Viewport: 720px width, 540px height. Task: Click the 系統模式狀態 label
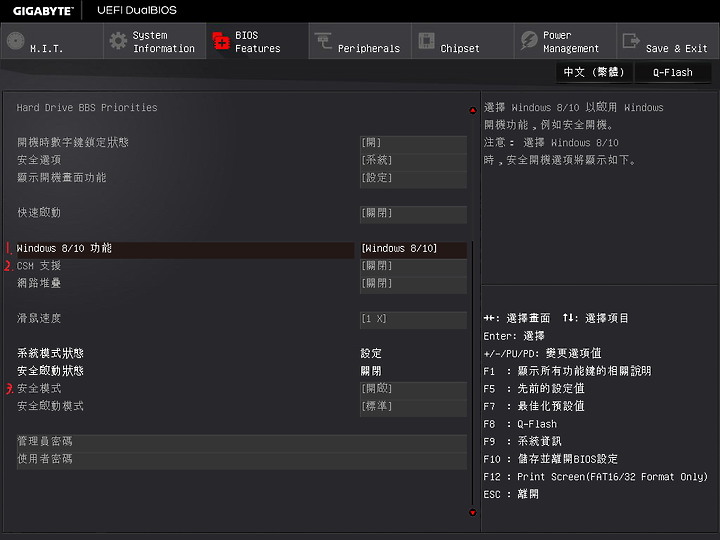tap(50, 354)
